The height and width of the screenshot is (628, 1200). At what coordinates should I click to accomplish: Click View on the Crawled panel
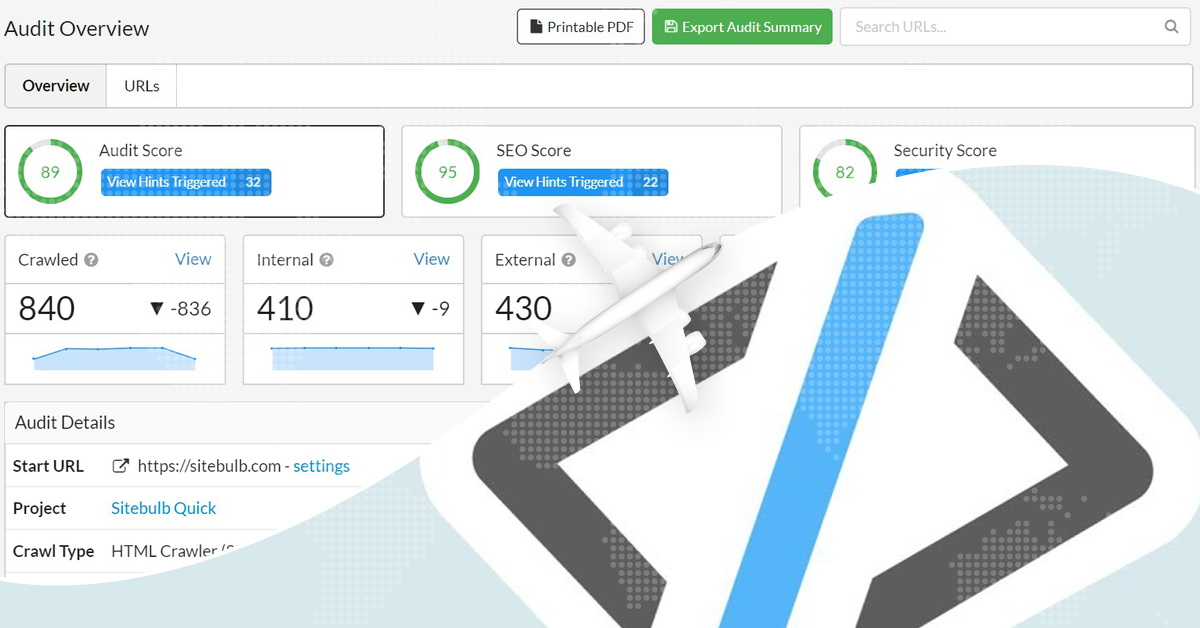click(194, 259)
